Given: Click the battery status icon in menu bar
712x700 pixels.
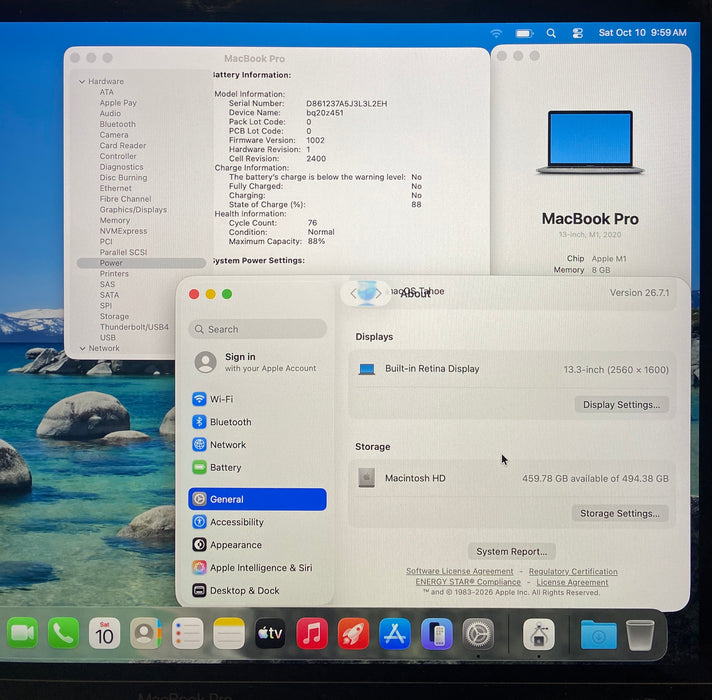Looking at the screenshot, I should point(524,33).
